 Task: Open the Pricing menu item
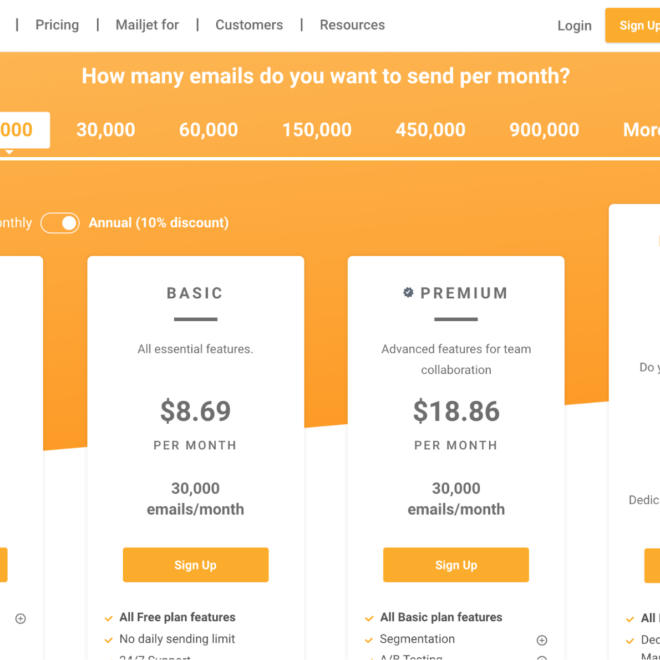[57, 25]
